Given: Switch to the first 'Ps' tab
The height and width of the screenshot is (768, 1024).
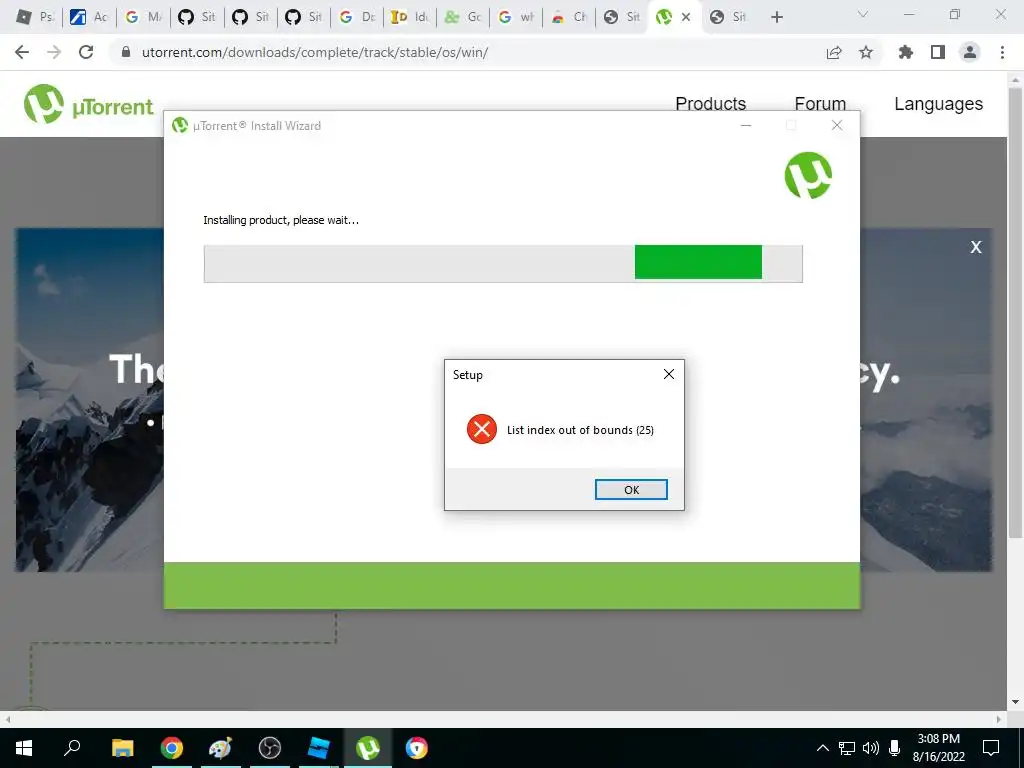Looking at the screenshot, I should pos(35,17).
